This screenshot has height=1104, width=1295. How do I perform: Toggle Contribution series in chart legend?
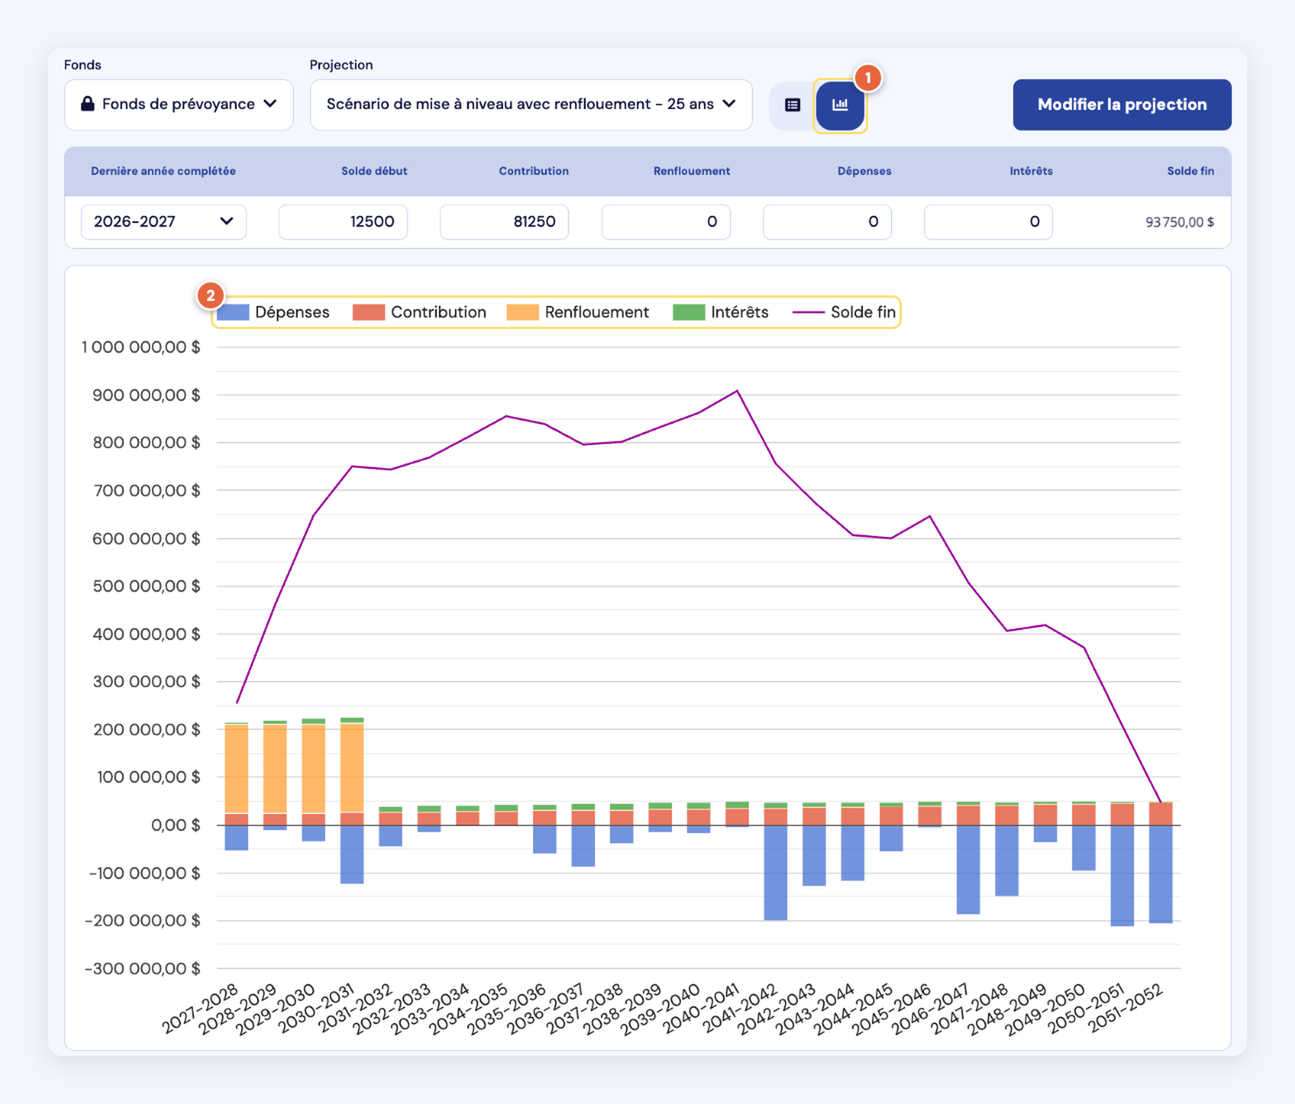tap(420, 313)
